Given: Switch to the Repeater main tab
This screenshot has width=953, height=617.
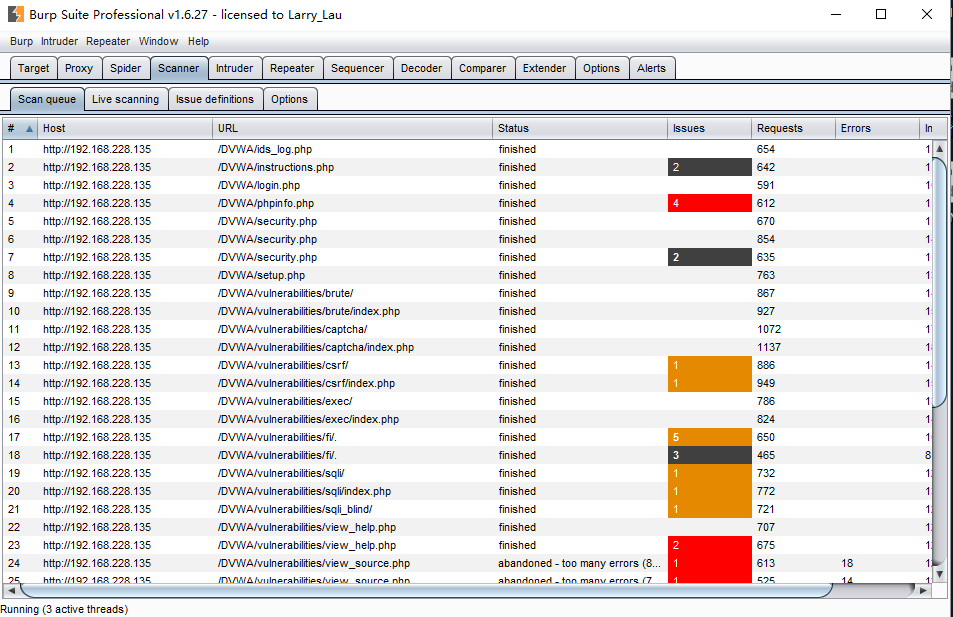Looking at the screenshot, I should coord(292,68).
